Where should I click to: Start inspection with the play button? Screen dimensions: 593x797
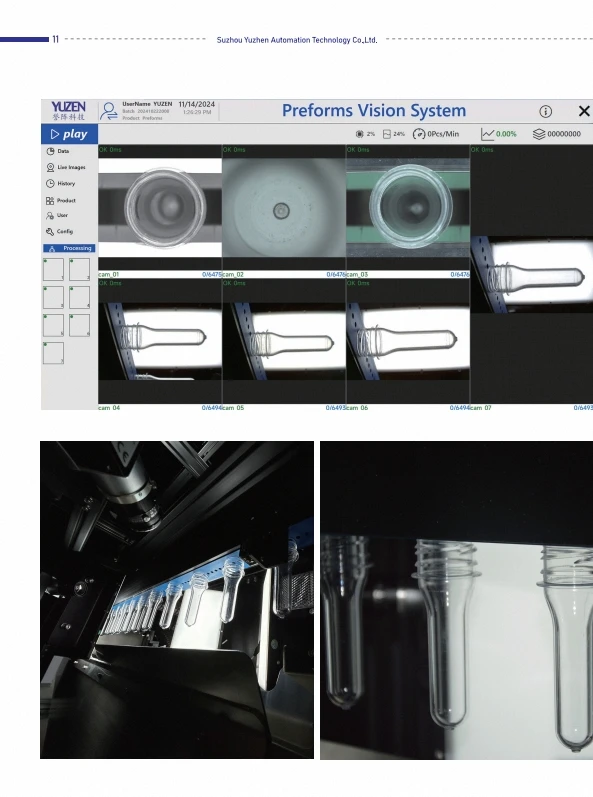tap(69, 134)
